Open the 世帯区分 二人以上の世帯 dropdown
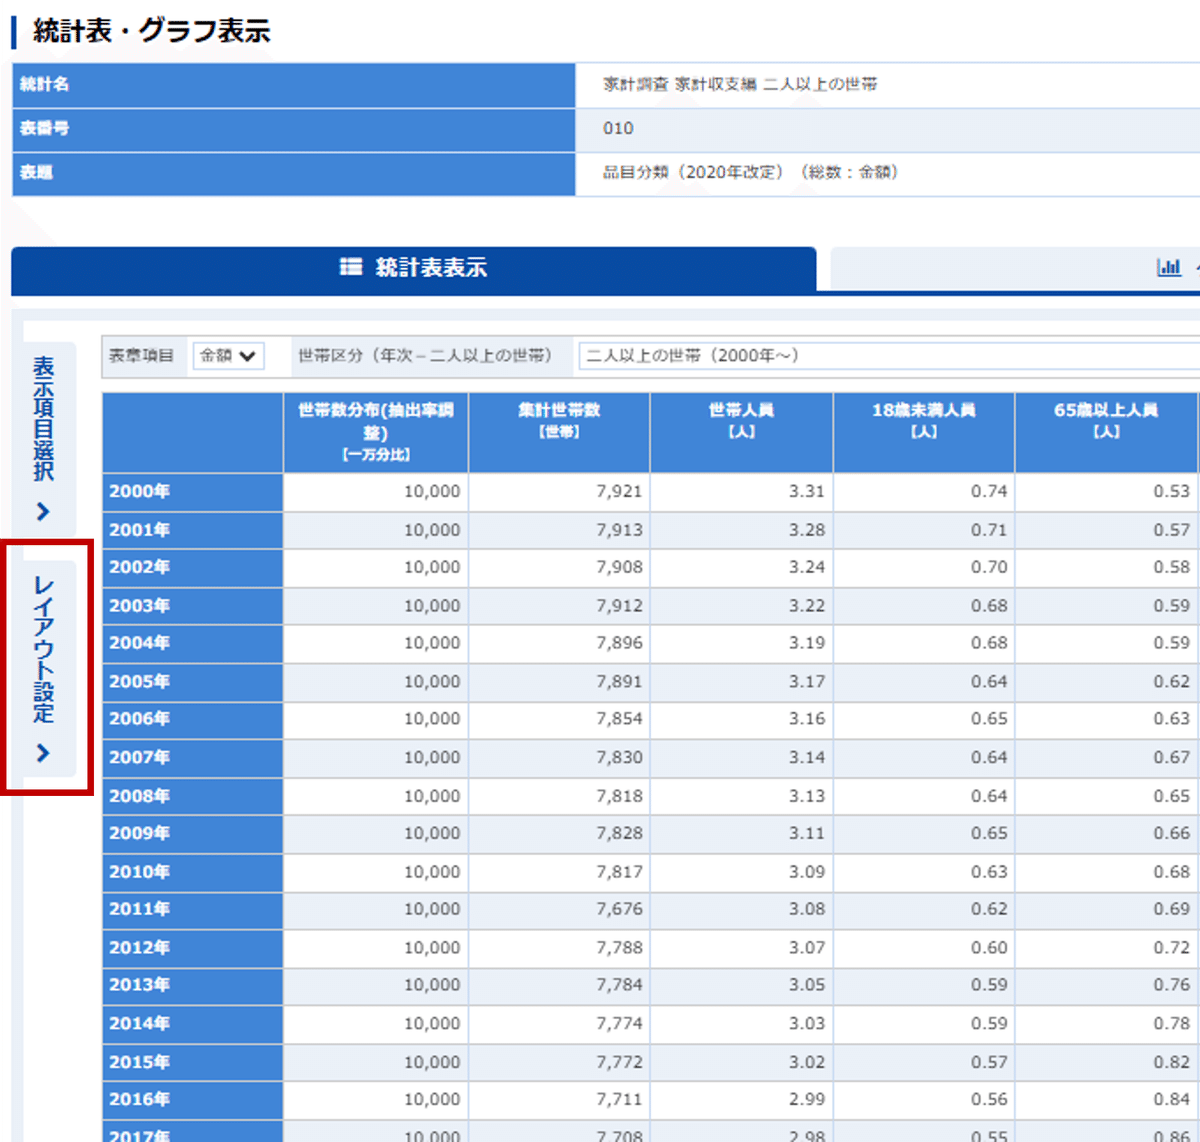Screen dimensions: 1200x1142 coord(889,356)
